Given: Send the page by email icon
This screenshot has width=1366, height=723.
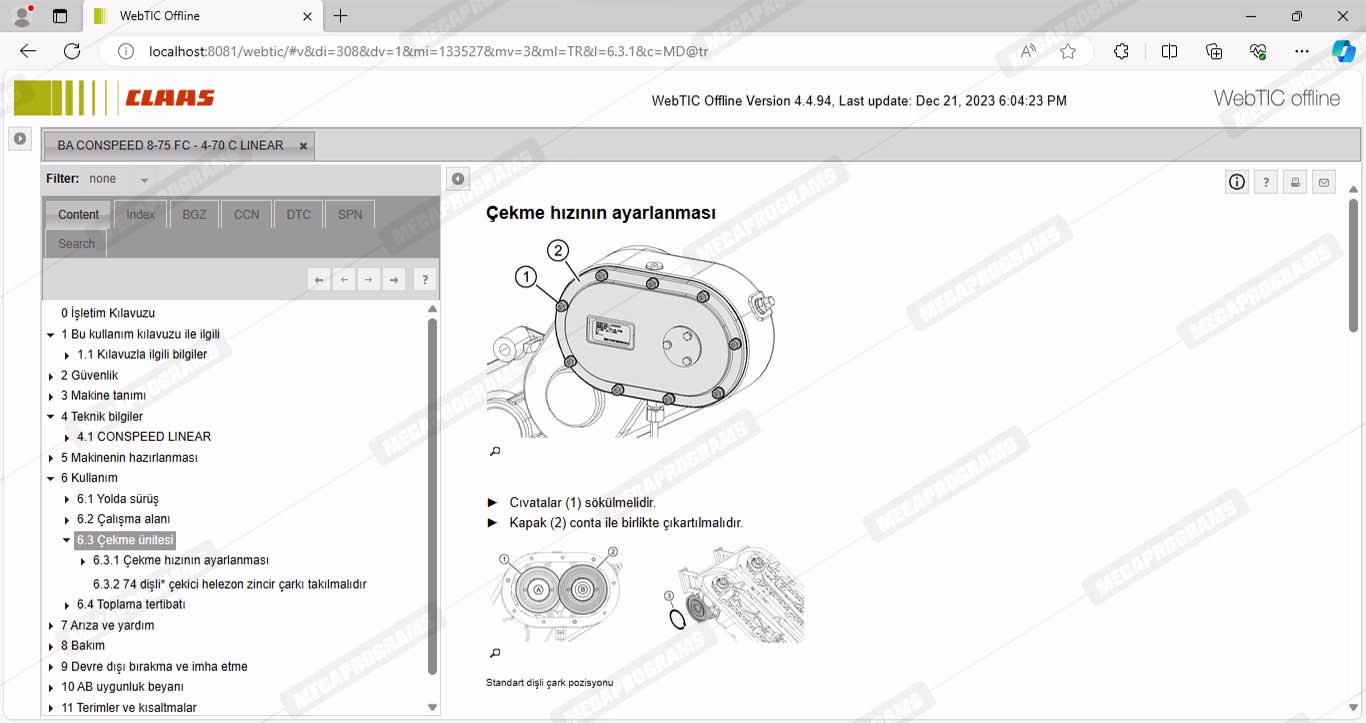Looking at the screenshot, I should (1324, 182).
